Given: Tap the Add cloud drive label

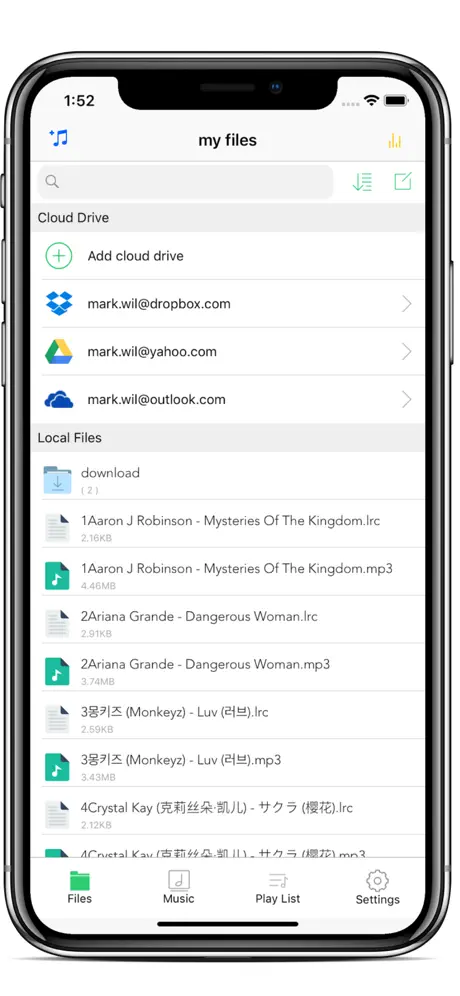Looking at the screenshot, I should [x=135, y=256].
